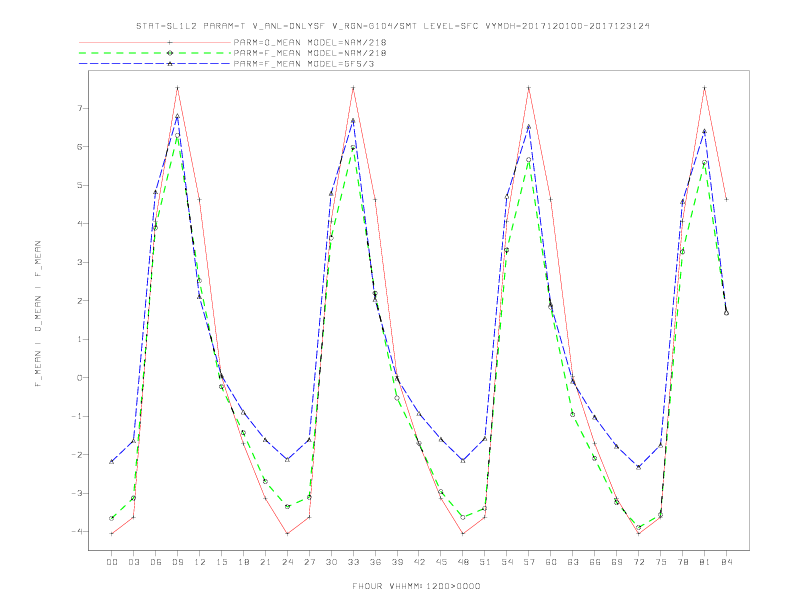Click x-axis tick label 60
The height and width of the screenshot is (612, 792).
[x=551, y=562]
